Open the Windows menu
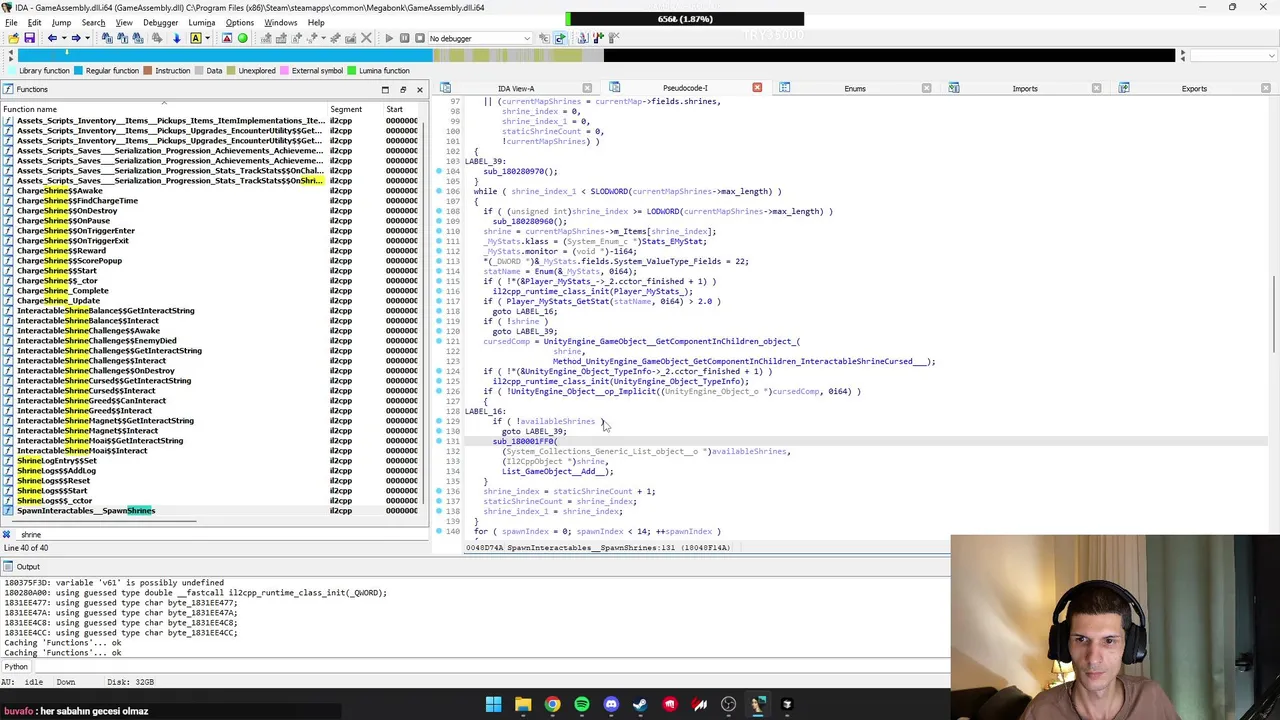Image resolution: width=1280 pixels, height=720 pixels. [280, 22]
